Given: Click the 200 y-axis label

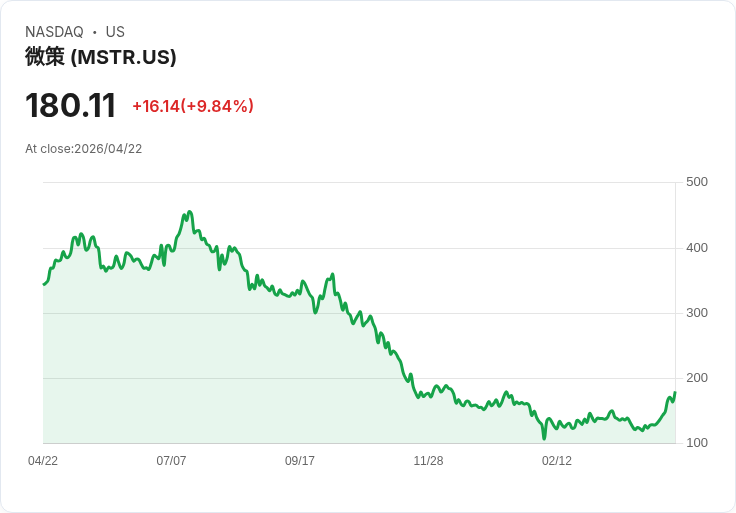Looking at the screenshot, I should click(697, 378).
